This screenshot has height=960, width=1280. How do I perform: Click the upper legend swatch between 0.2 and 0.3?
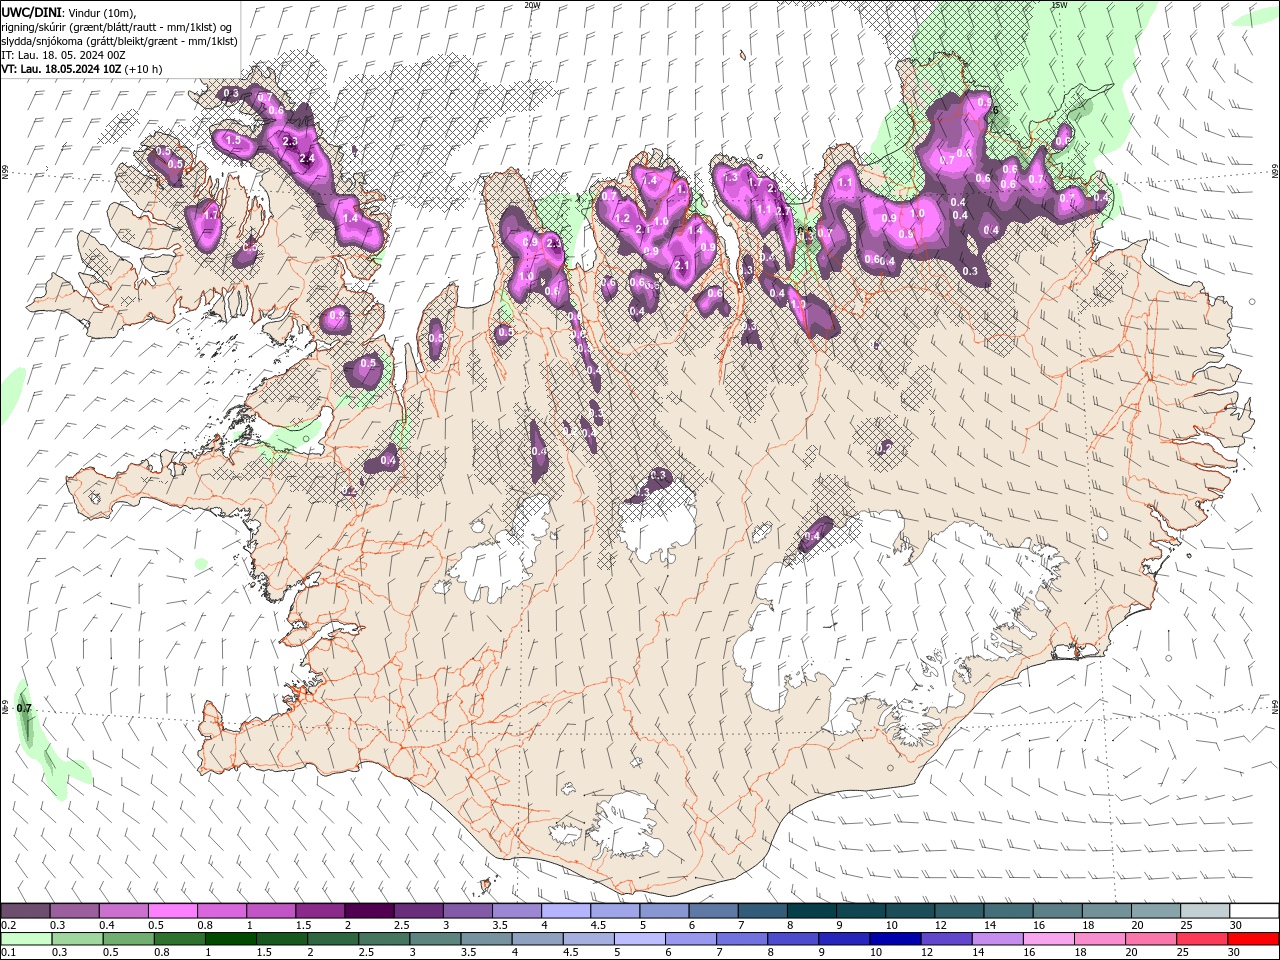click(x=25, y=911)
